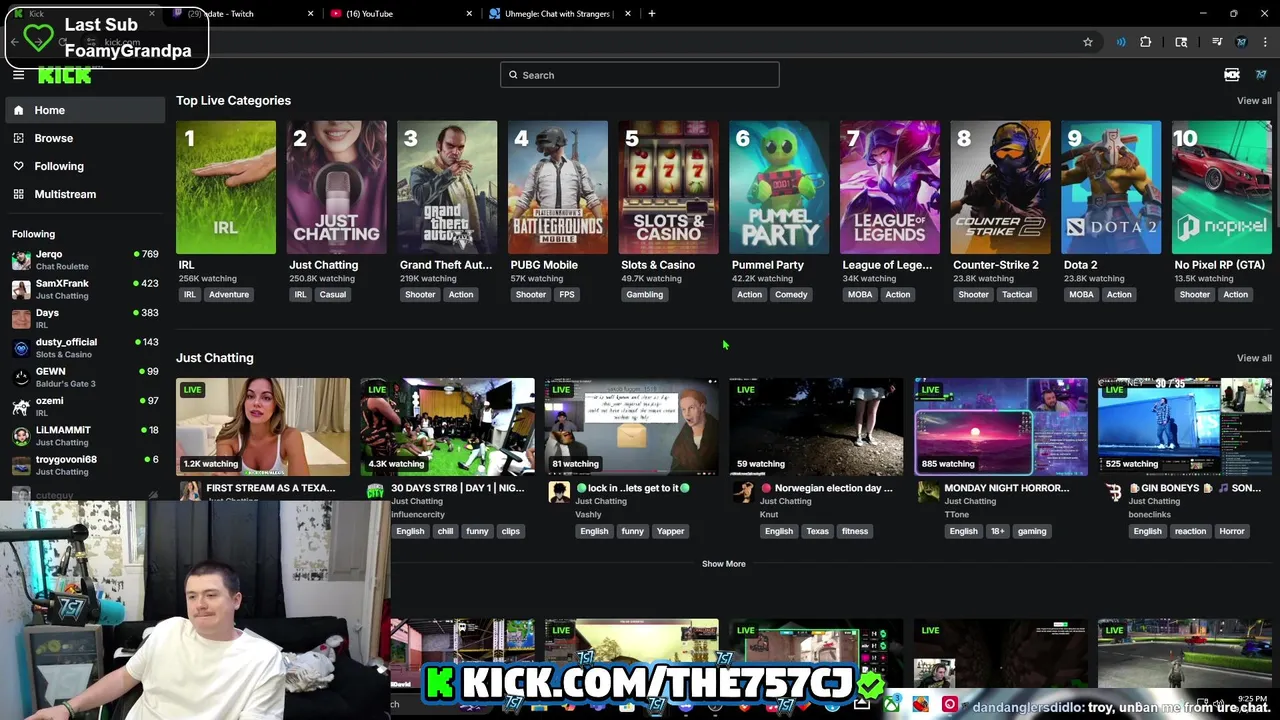1280x720 pixels.
Task: Open a new browser tab
Action: pyautogui.click(x=652, y=14)
